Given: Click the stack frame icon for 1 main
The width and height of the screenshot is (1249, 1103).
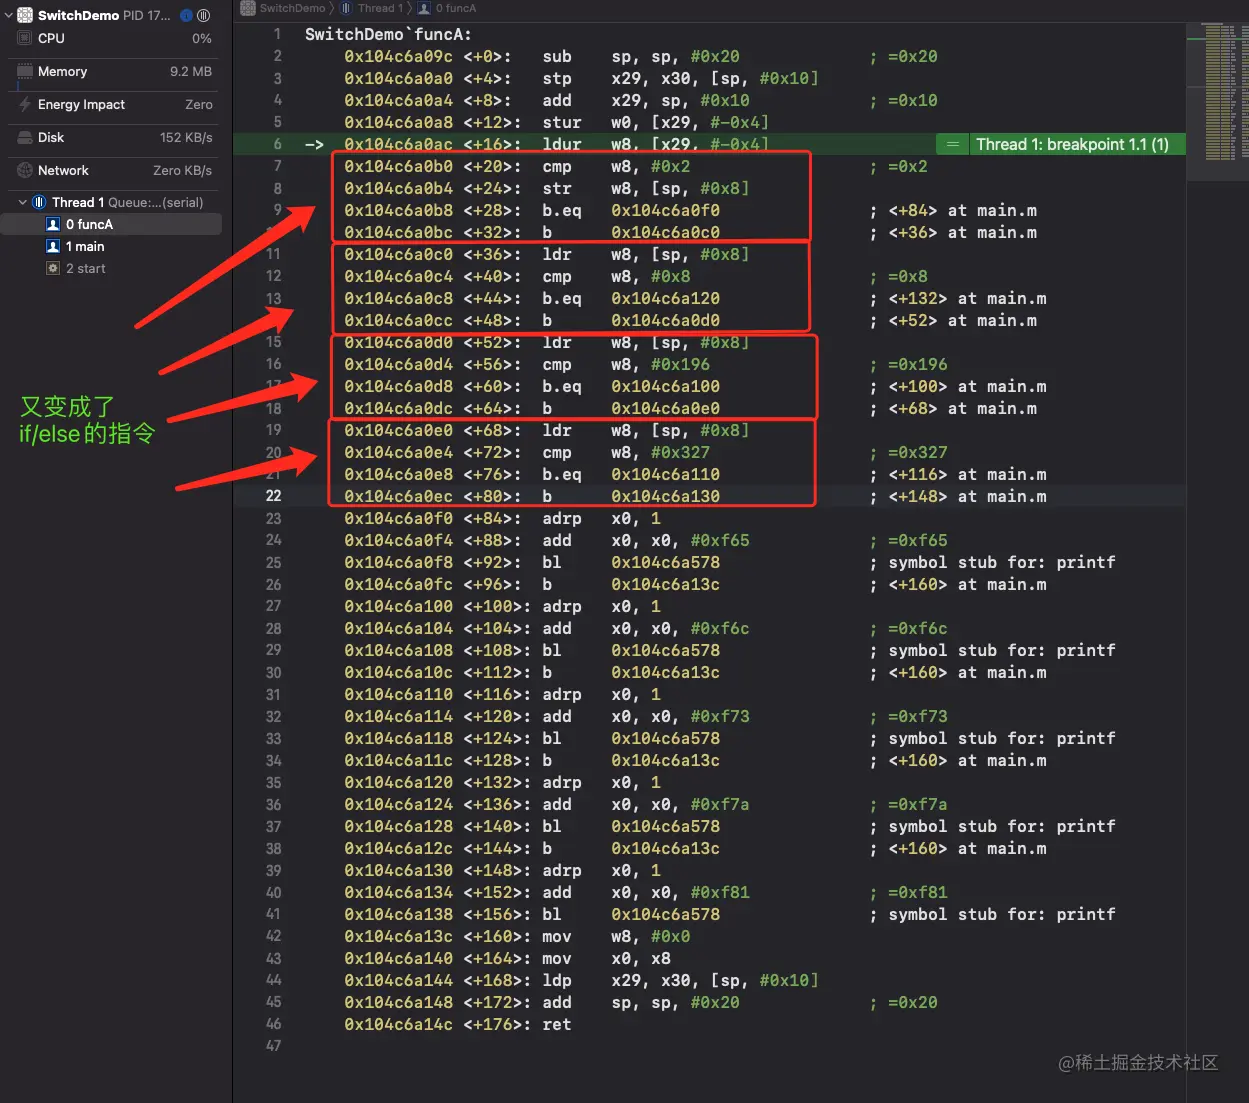Looking at the screenshot, I should coord(53,246).
